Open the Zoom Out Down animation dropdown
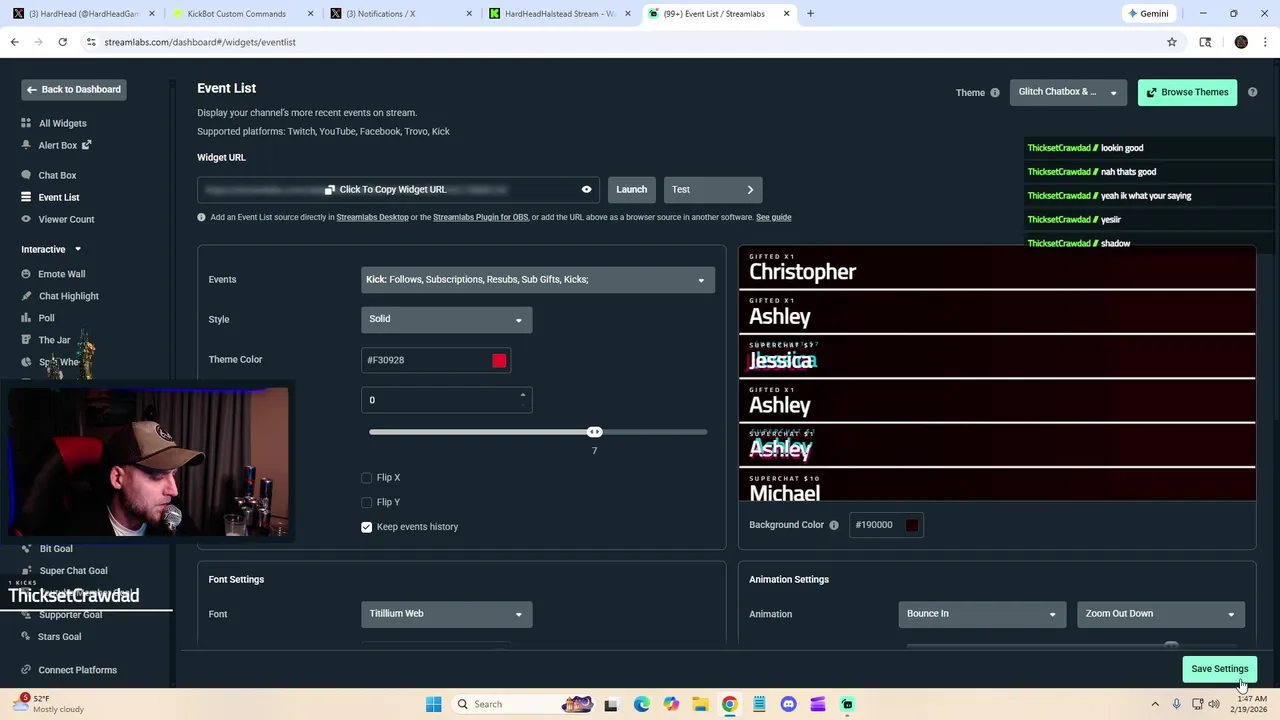This screenshot has height=720, width=1280. [x=1160, y=614]
